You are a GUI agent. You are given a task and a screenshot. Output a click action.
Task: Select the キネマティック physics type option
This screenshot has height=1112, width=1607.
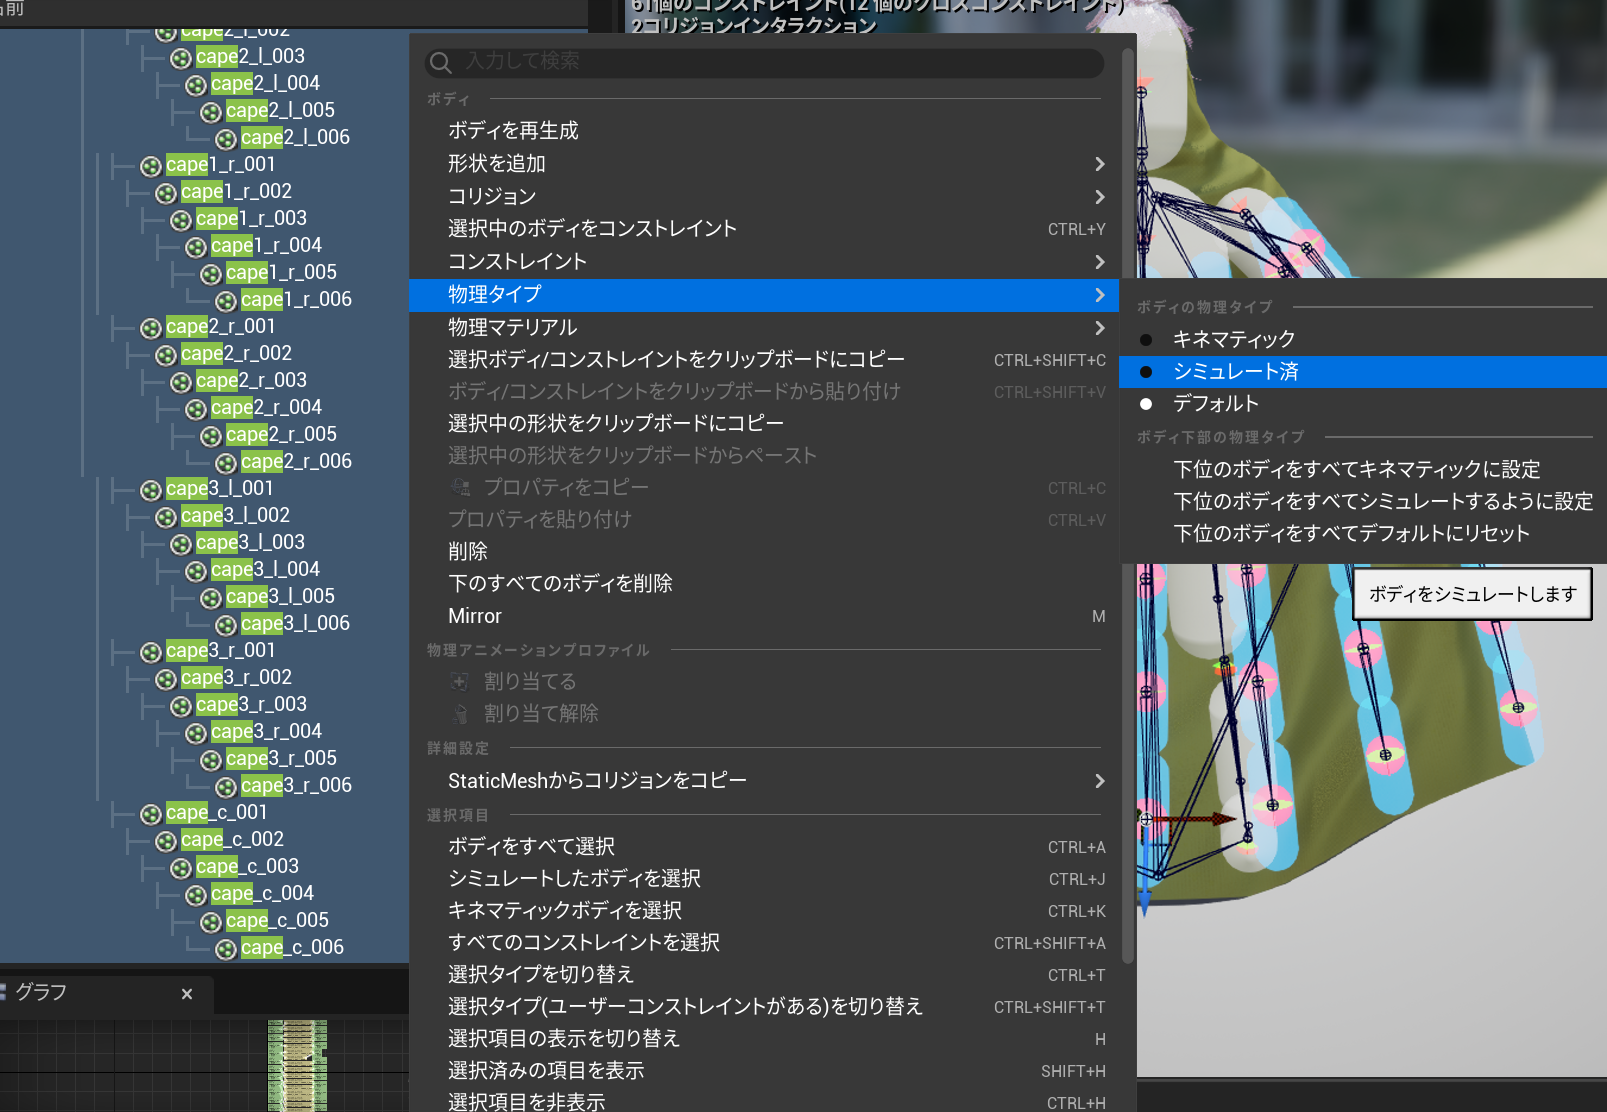click(x=1363, y=339)
